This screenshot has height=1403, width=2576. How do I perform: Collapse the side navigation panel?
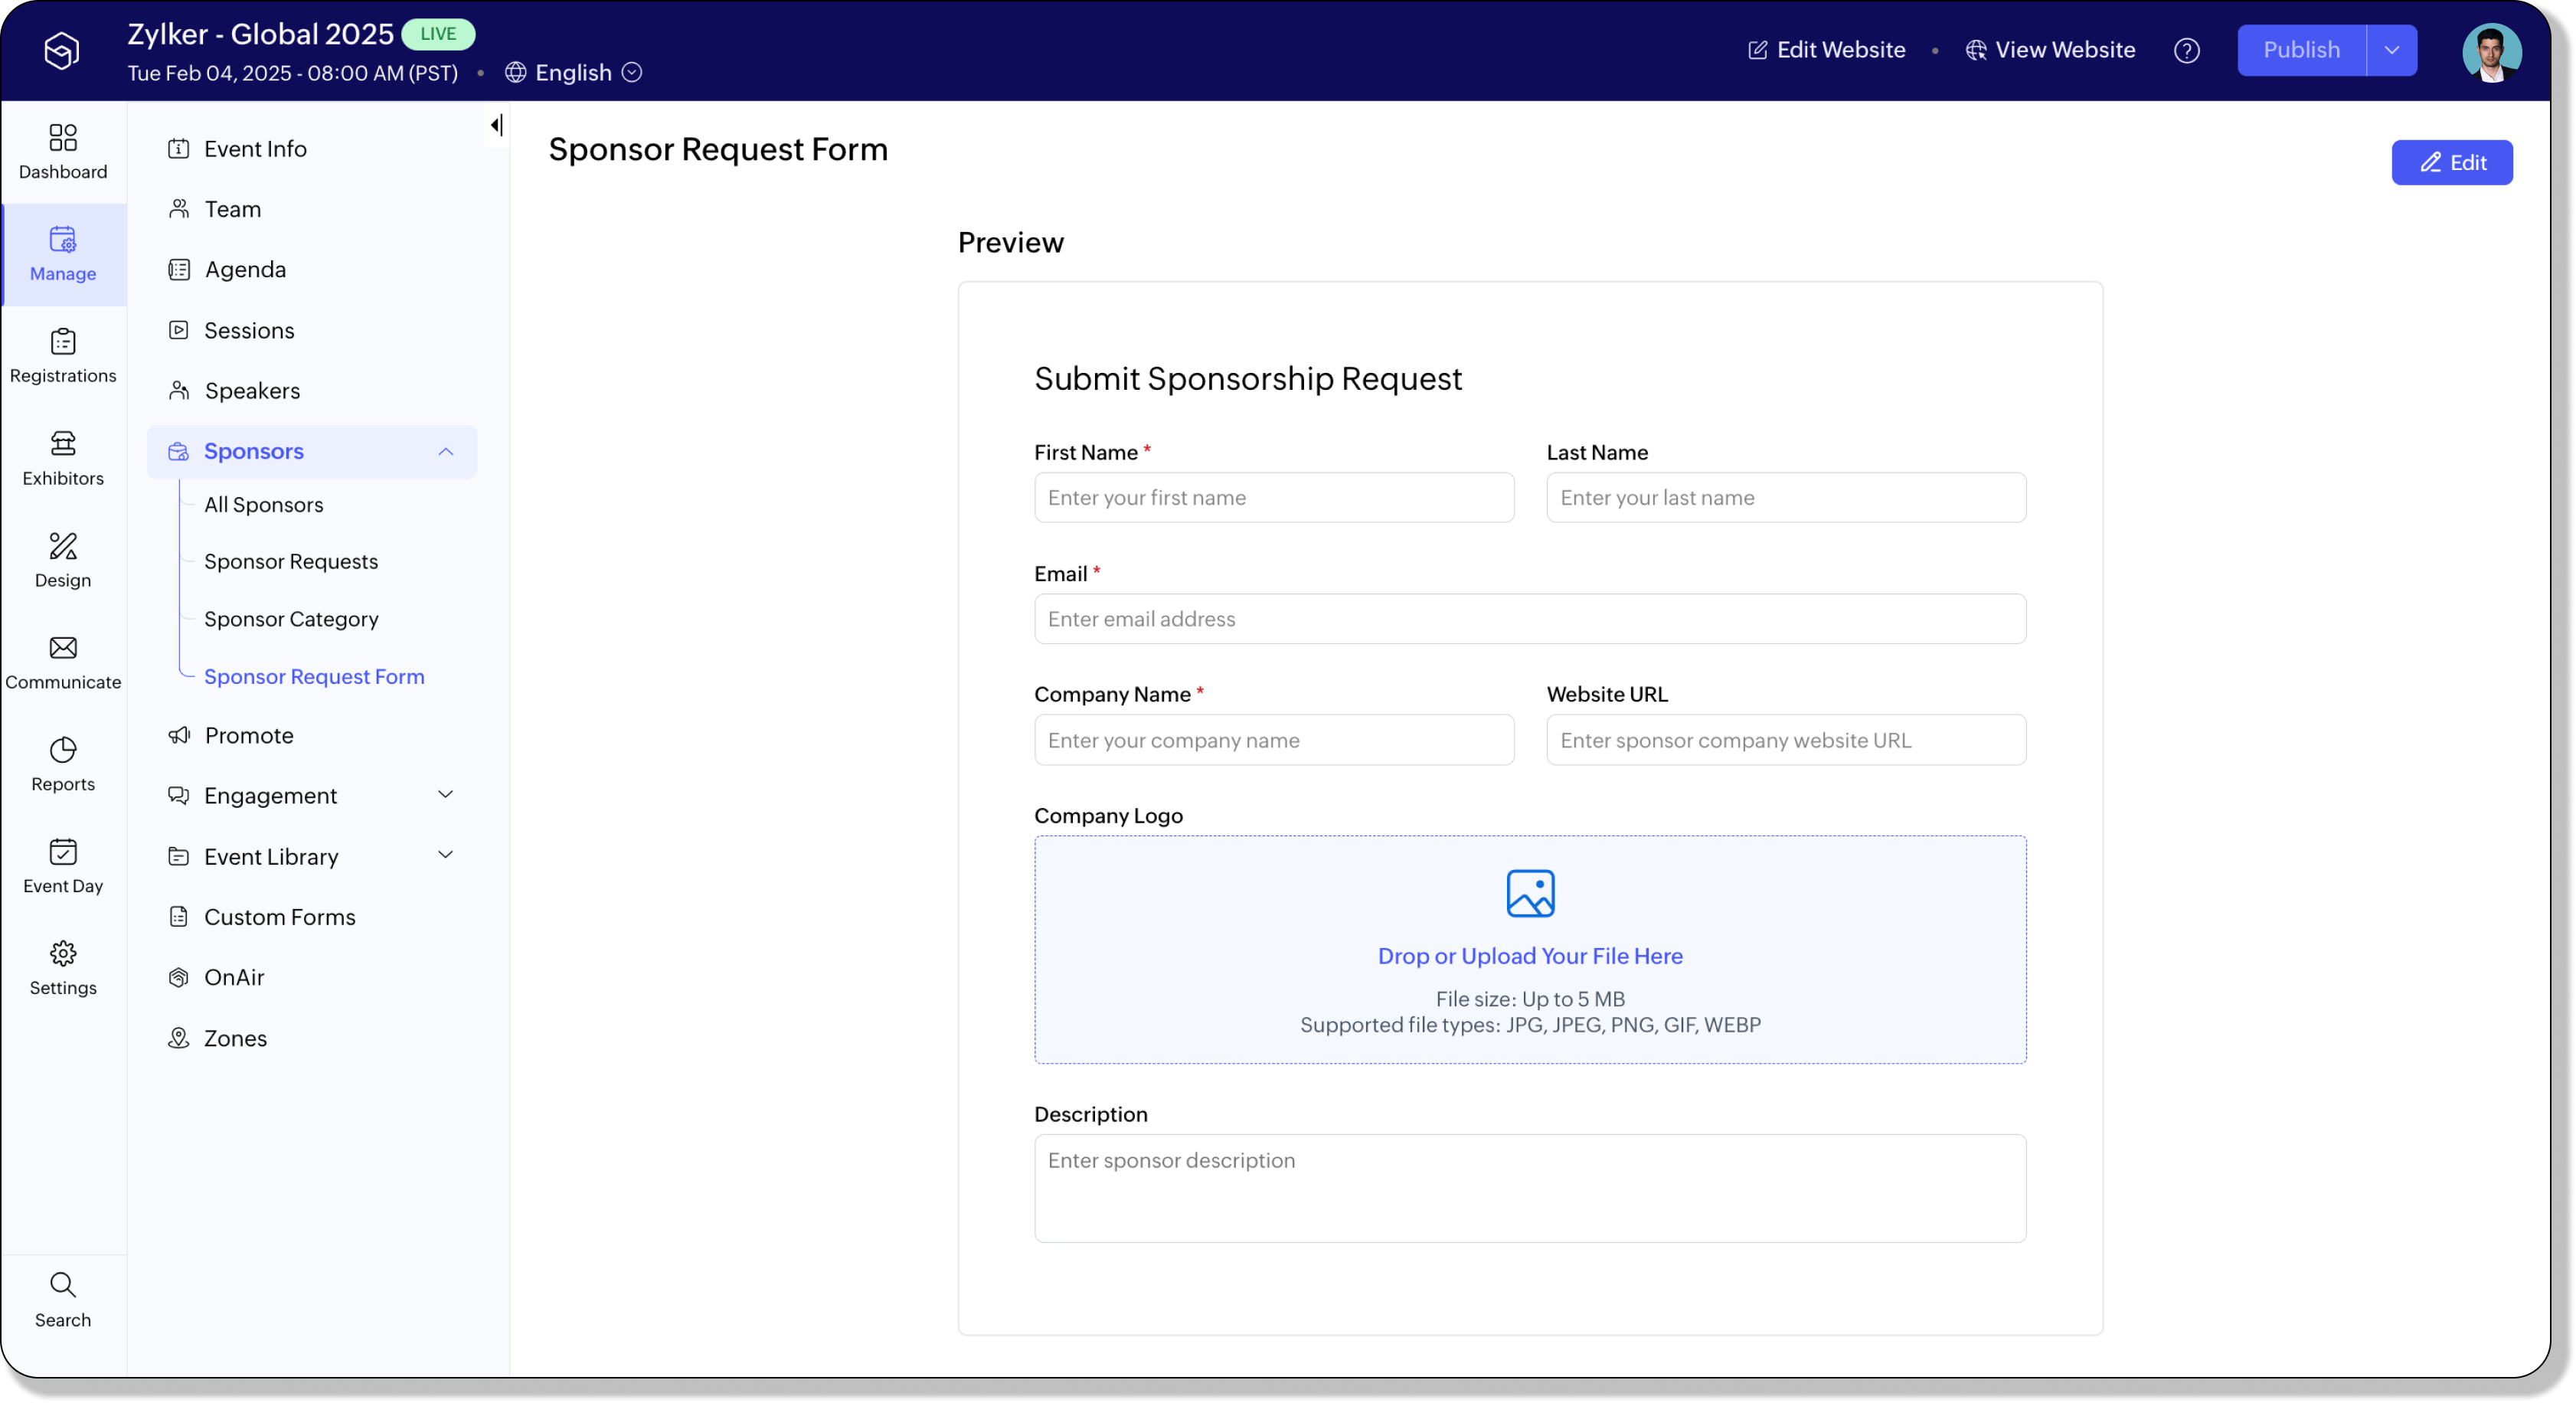click(496, 125)
